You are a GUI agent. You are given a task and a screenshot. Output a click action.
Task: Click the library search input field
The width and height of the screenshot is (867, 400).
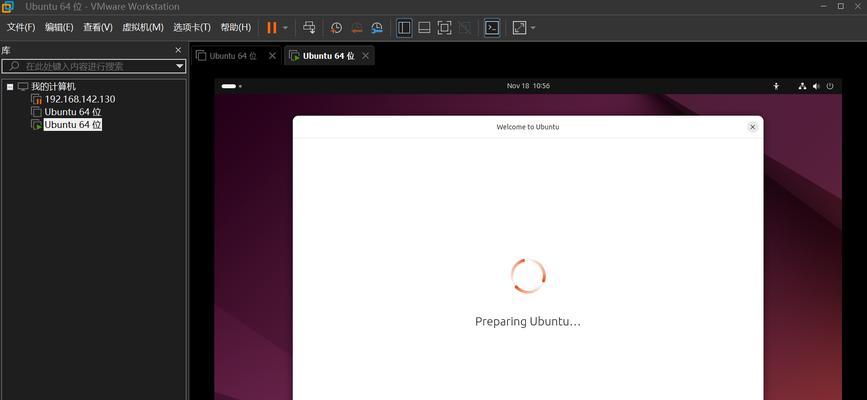(88, 66)
